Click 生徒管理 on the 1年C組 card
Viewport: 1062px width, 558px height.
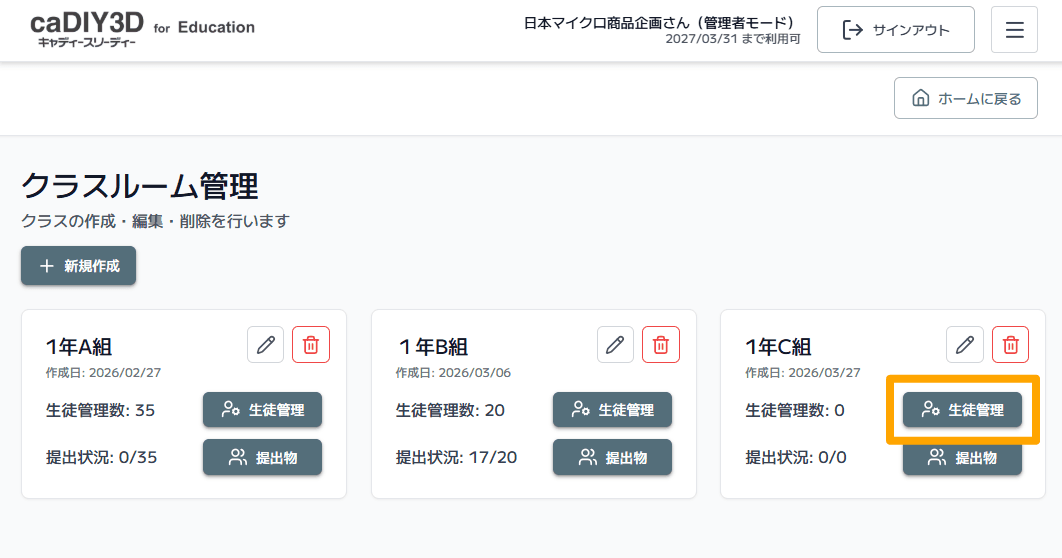[x=962, y=409]
